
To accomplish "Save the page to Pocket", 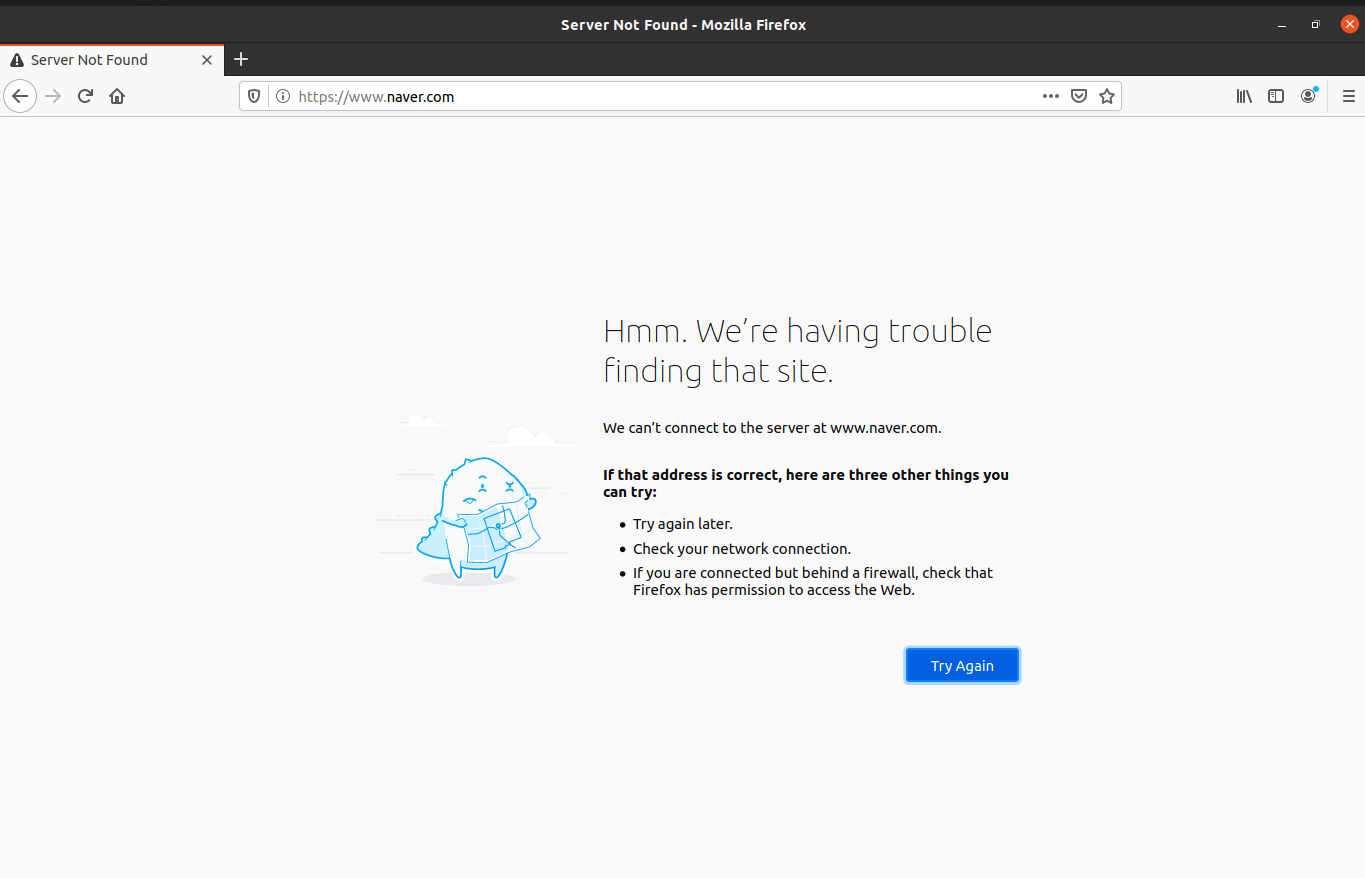I will [1079, 96].
